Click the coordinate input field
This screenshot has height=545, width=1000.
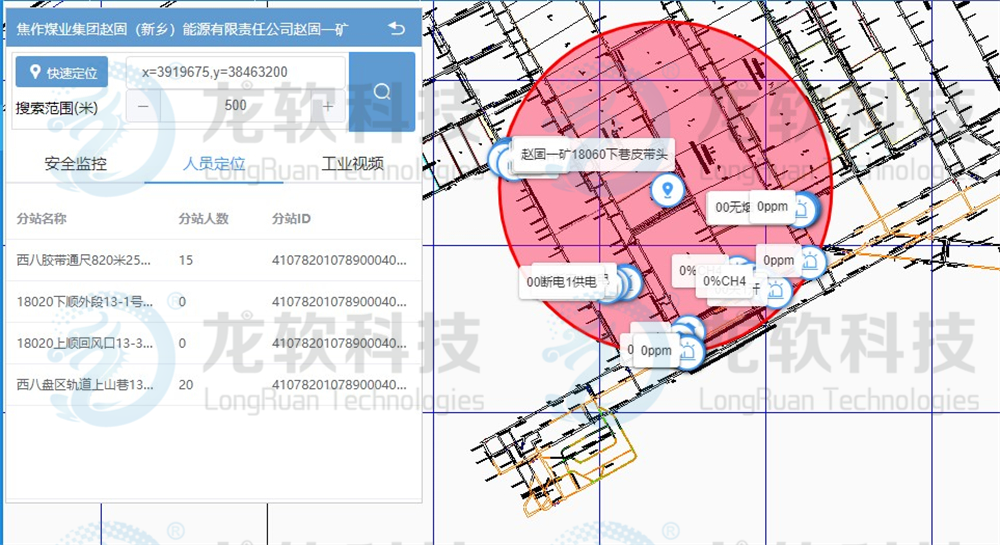pyautogui.click(x=235, y=73)
